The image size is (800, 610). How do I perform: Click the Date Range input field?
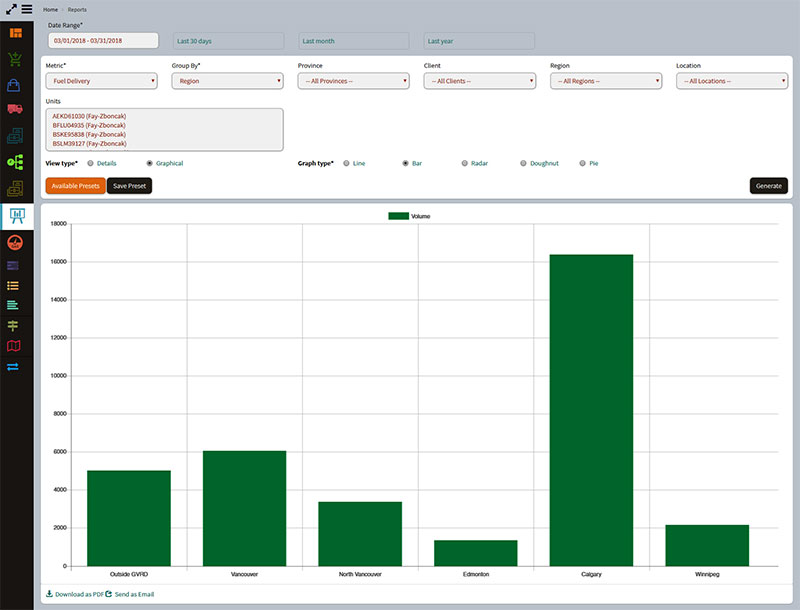click(103, 41)
